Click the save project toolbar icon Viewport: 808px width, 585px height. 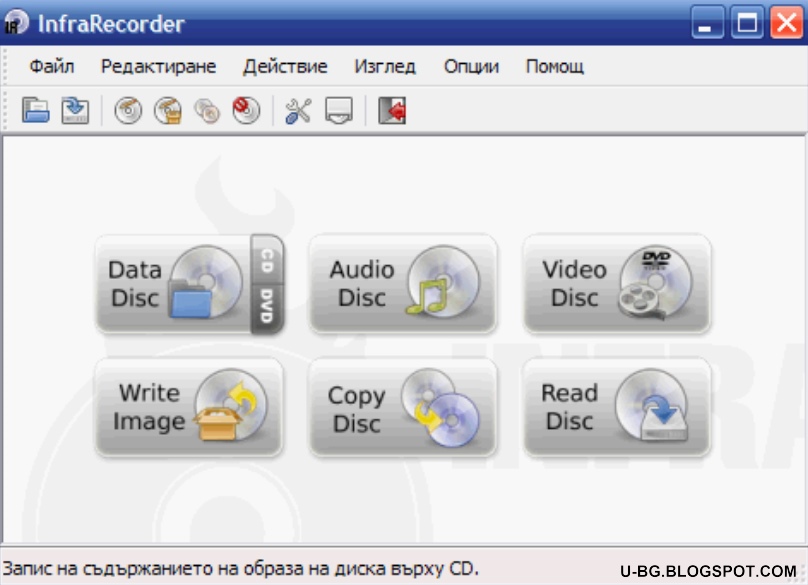(x=75, y=110)
